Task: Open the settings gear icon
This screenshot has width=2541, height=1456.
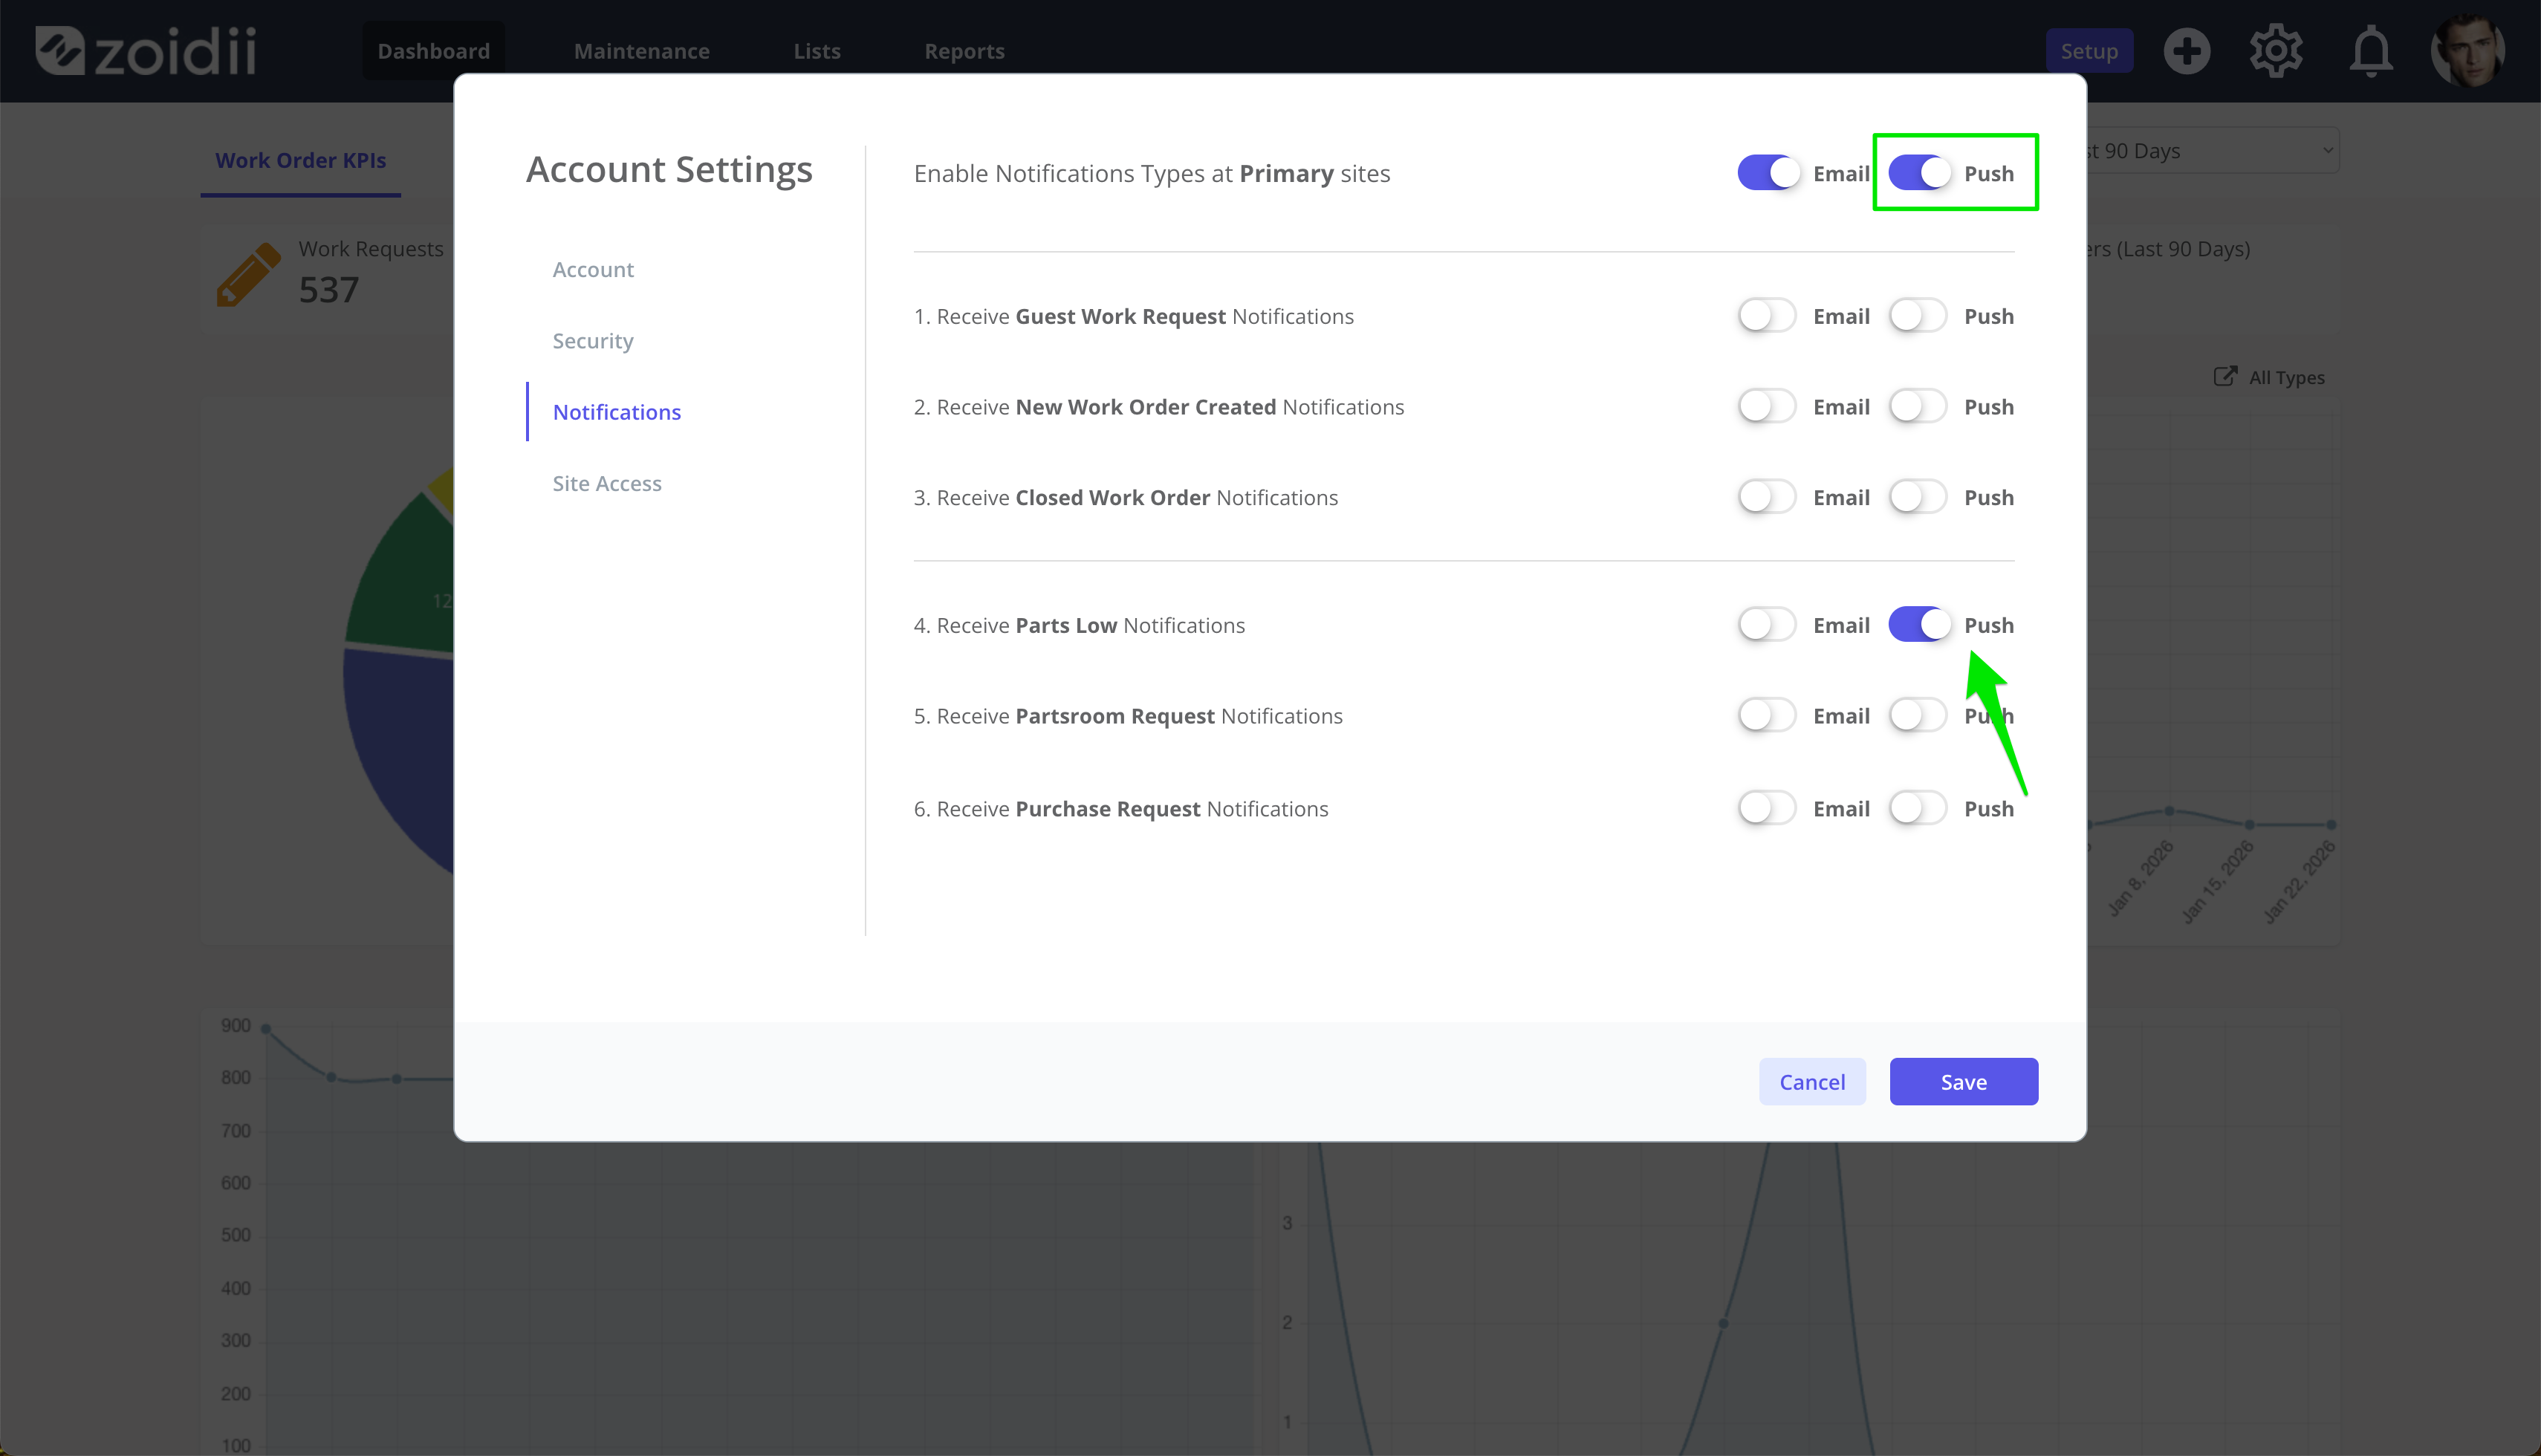Action: pyautogui.click(x=2276, y=51)
